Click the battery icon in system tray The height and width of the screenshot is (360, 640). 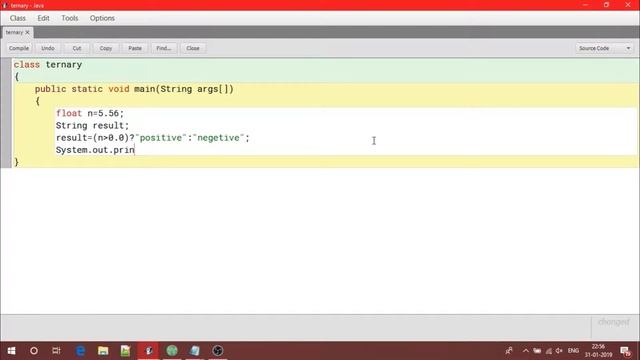[x=537, y=351]
